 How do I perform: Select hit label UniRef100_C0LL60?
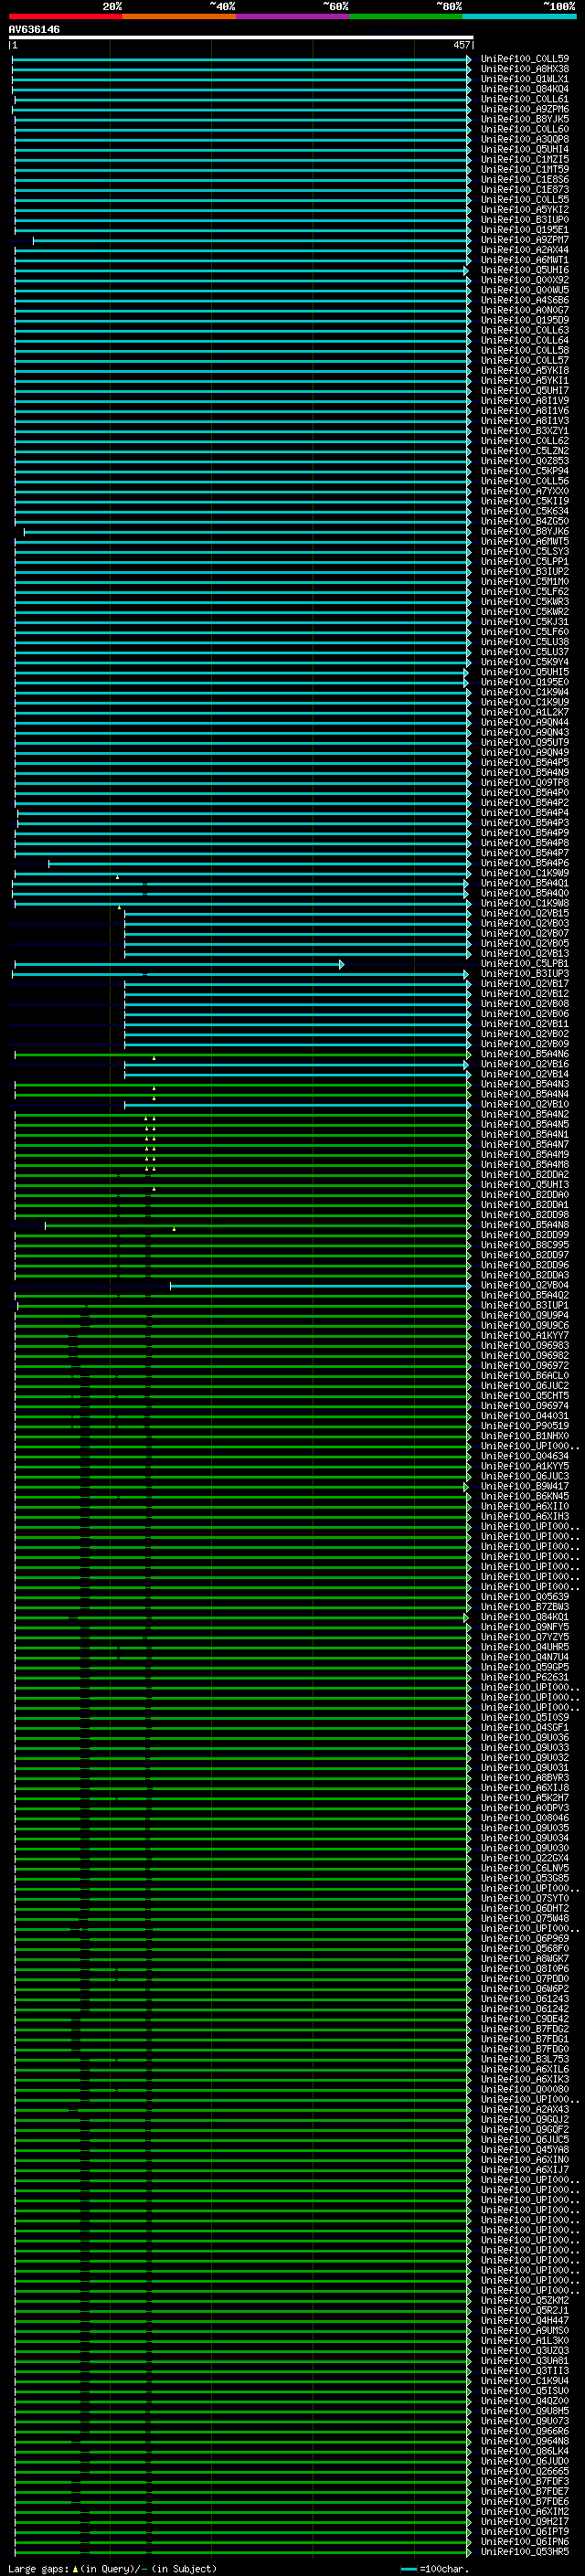tap(524, 129)
